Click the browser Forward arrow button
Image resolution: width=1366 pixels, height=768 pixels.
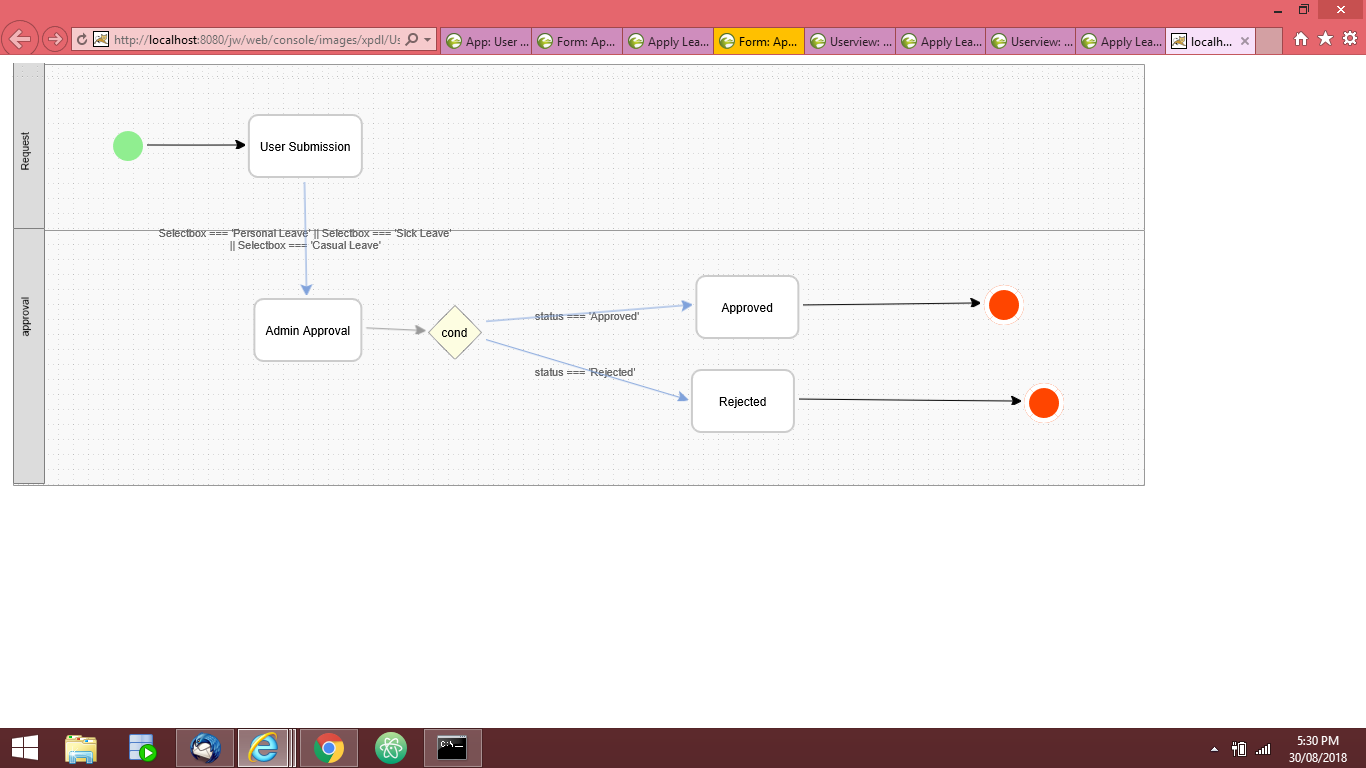(x=54, y=40)
